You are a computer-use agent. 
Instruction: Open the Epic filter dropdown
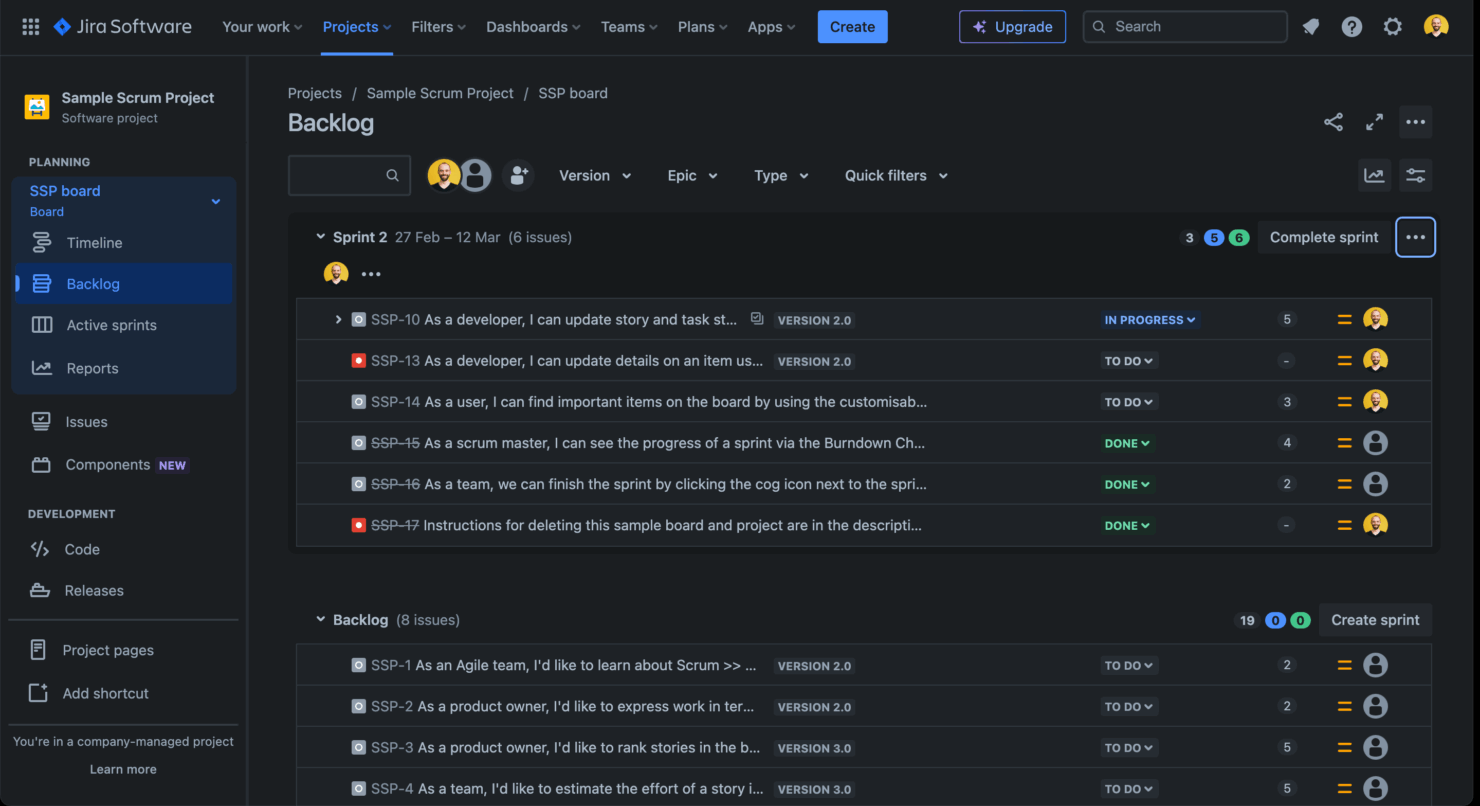(x=693, y=175)
